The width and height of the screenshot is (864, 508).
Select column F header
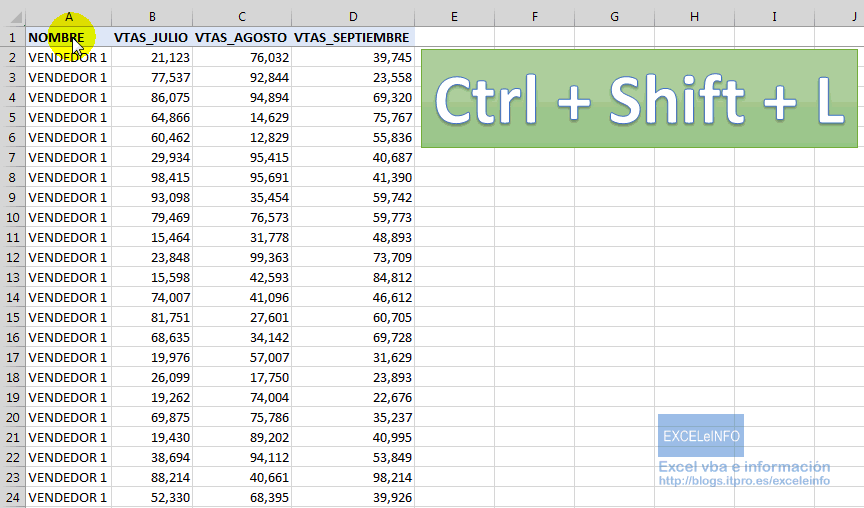click(x=534, y=17)
